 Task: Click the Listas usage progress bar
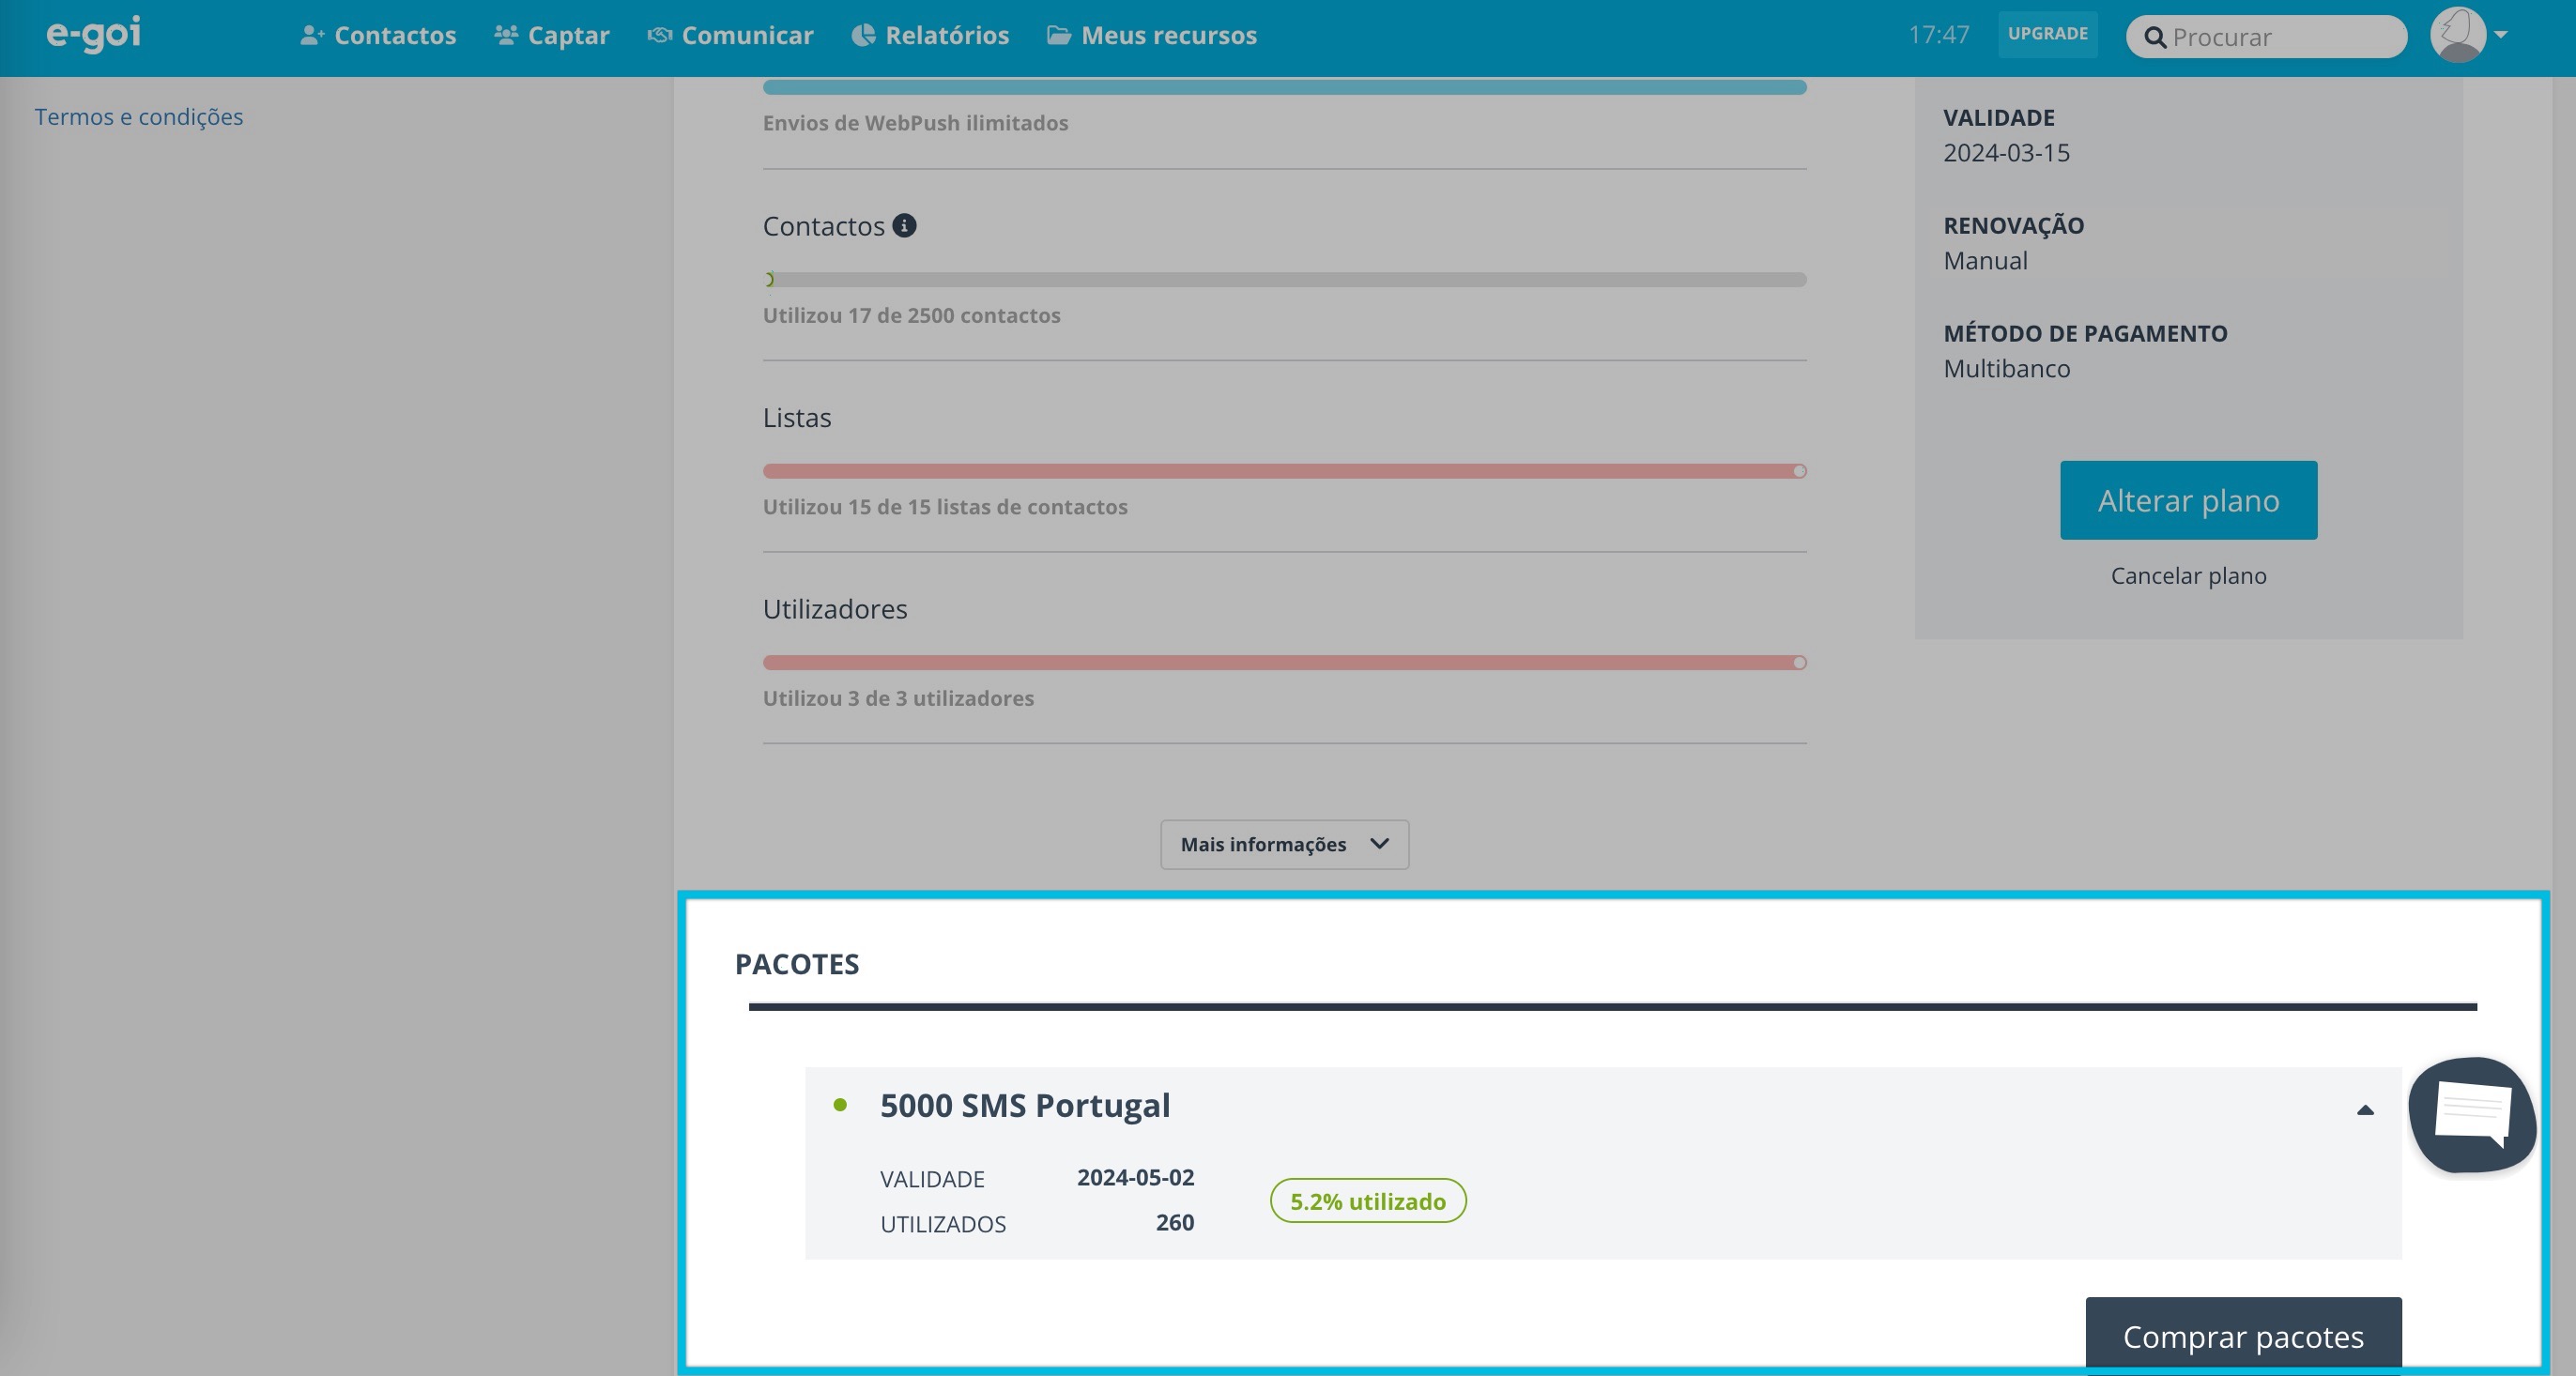coord(1284,471)
